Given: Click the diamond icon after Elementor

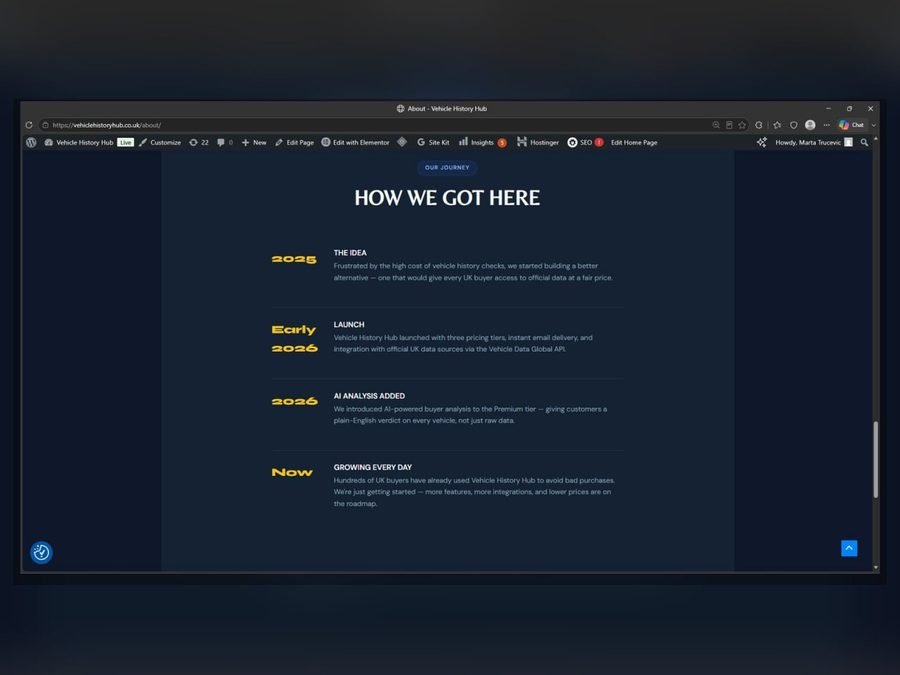Looking at the screenshot, I should click(x=402, y=142).
